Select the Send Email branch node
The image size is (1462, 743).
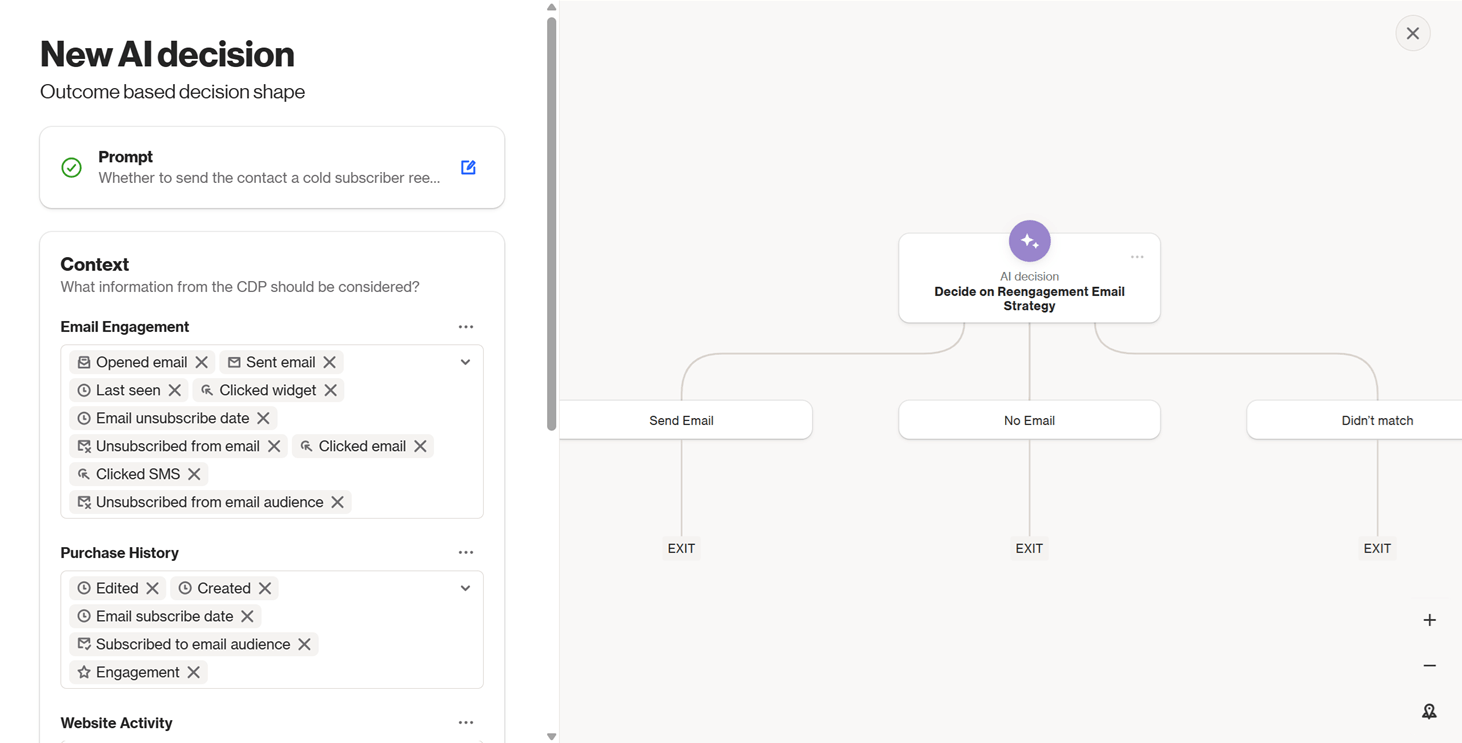click(x=685, y=420)
